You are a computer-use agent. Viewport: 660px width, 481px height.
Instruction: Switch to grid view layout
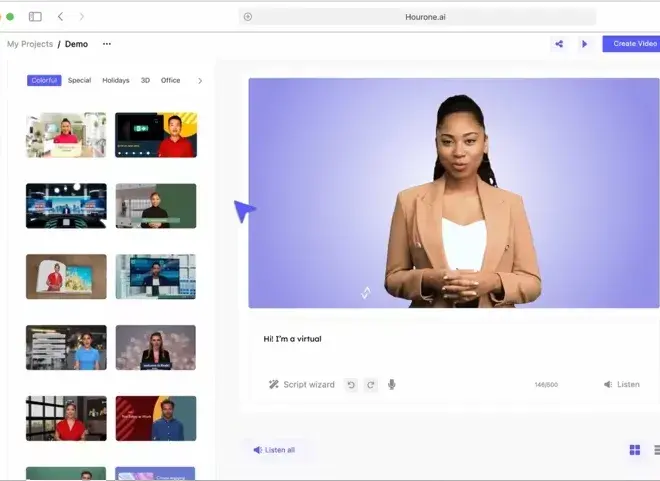pos(634,450)
